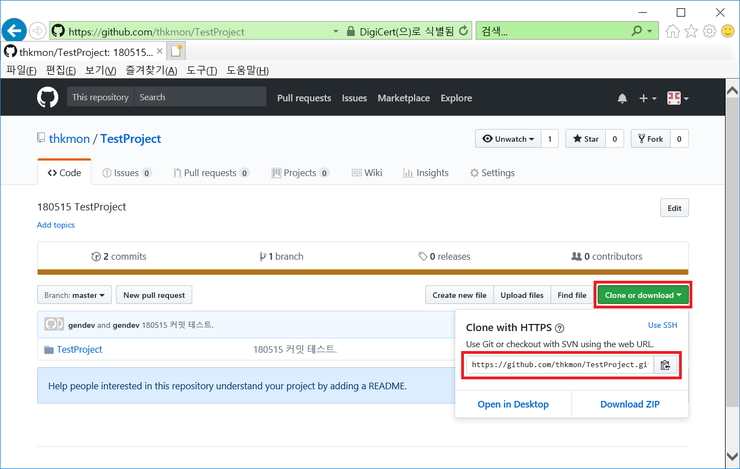Click the refresh icon in address bar

click(x=463, y=32)
